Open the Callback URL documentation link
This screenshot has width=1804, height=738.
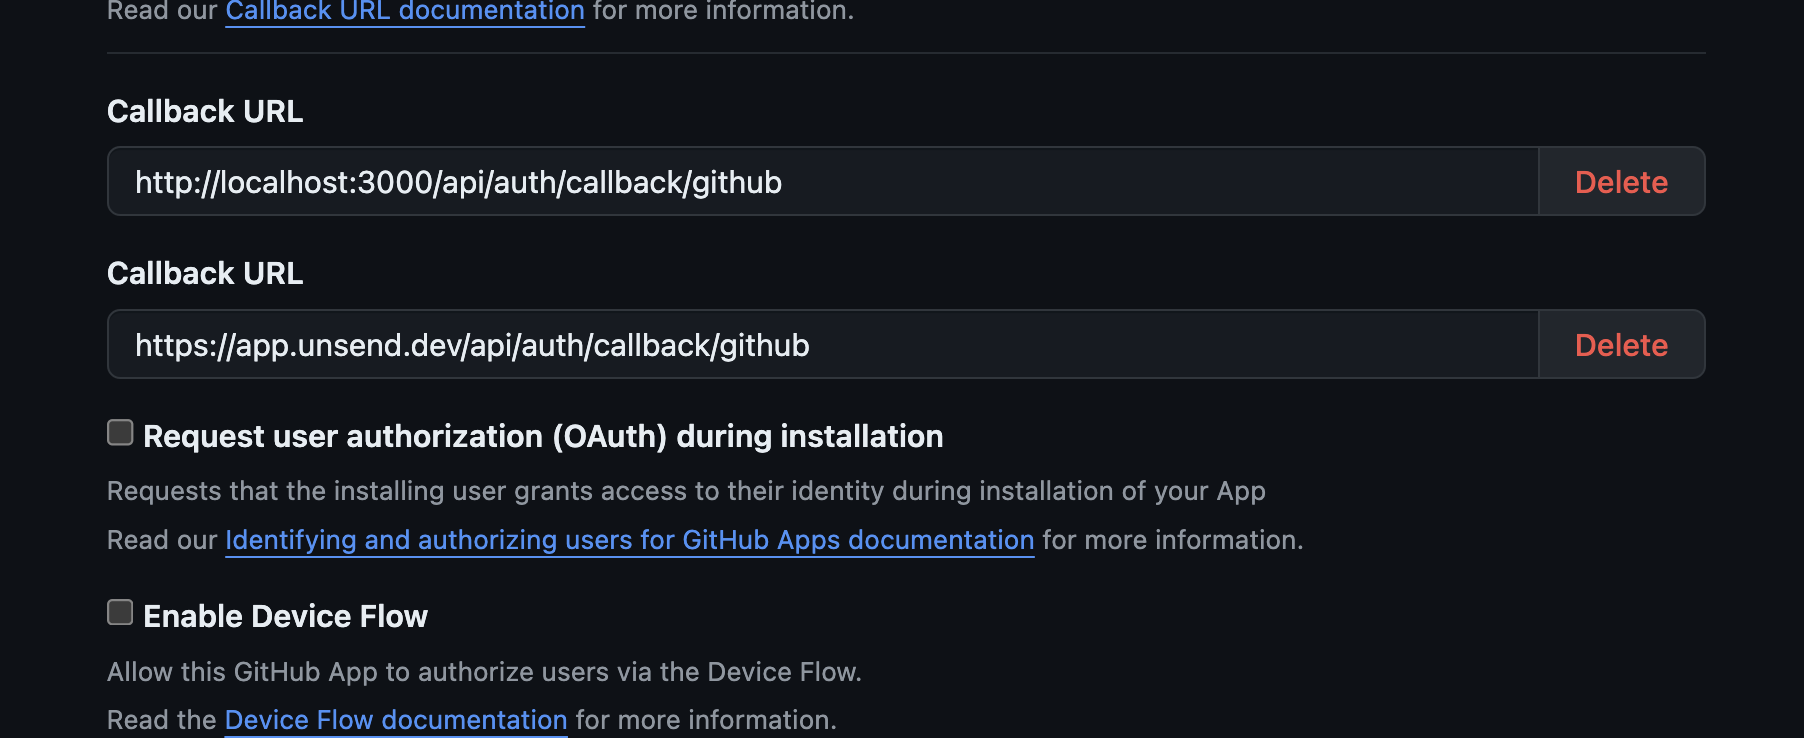coord(404,12)
